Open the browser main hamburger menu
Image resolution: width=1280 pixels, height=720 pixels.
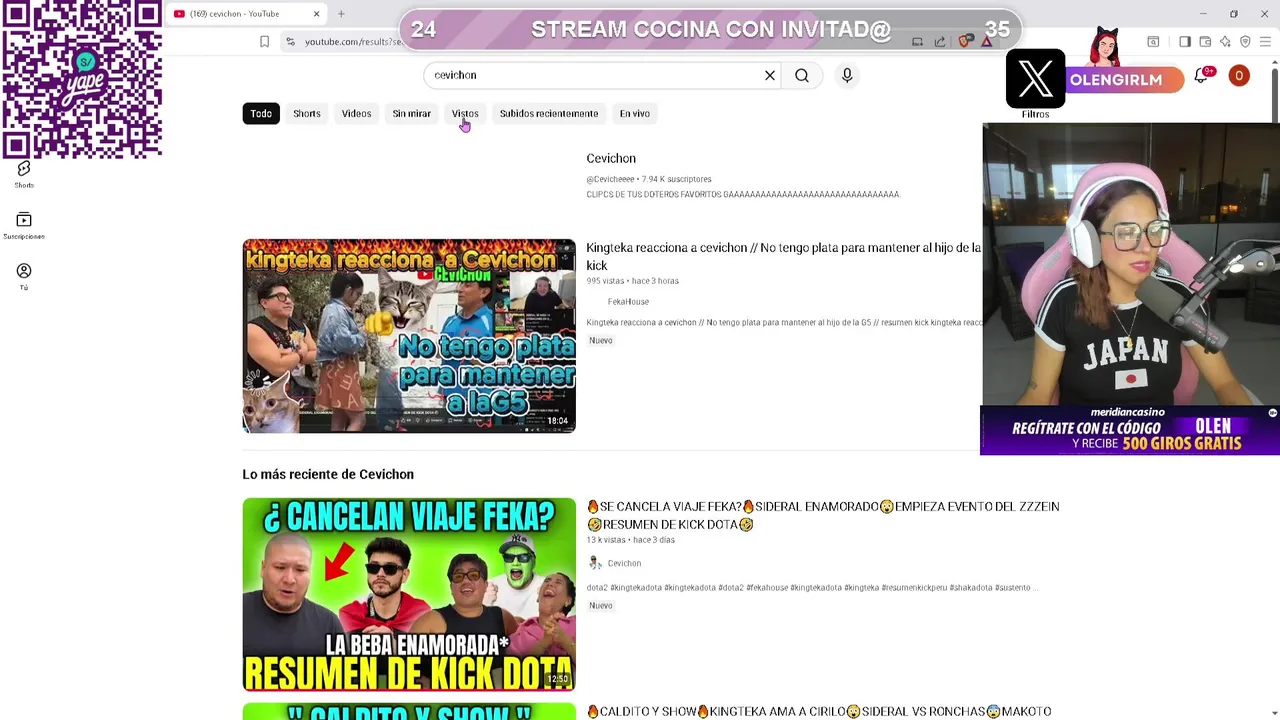point(1265,41)
